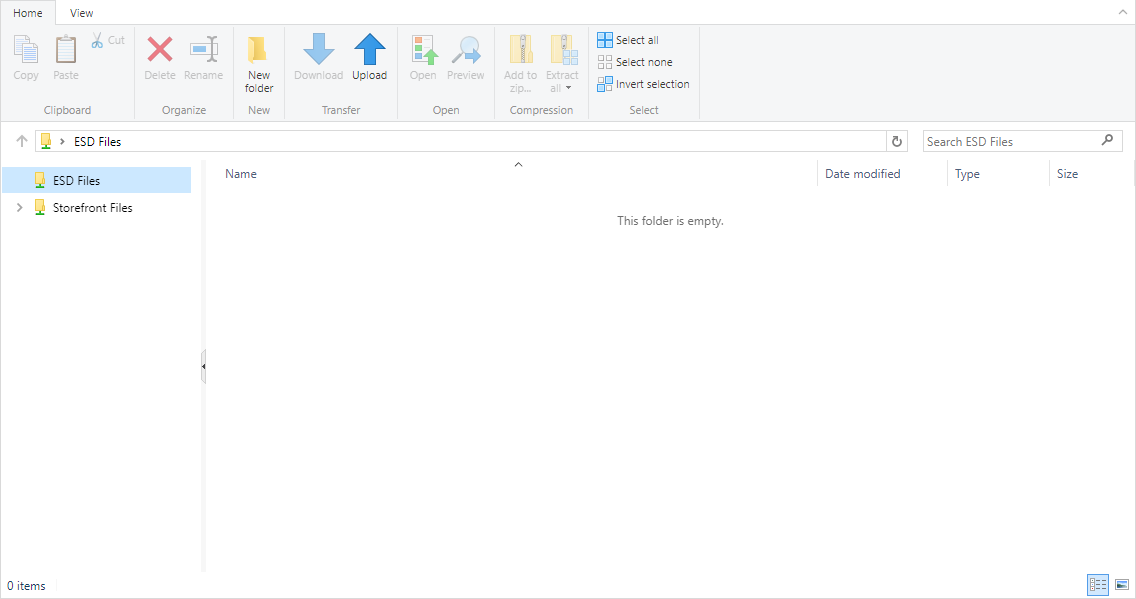This screenshot has height=599, width=1136.
Task: Expand the Storefront Files tree node
Action: [19, 208]
